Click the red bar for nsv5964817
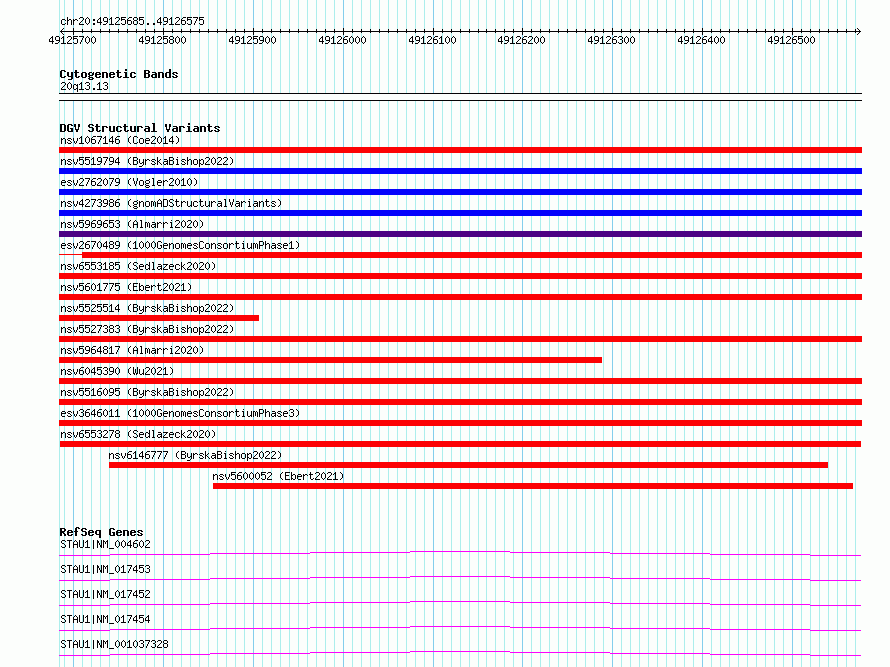This screenshot has height=667, width=890. [x=330, y=360]
